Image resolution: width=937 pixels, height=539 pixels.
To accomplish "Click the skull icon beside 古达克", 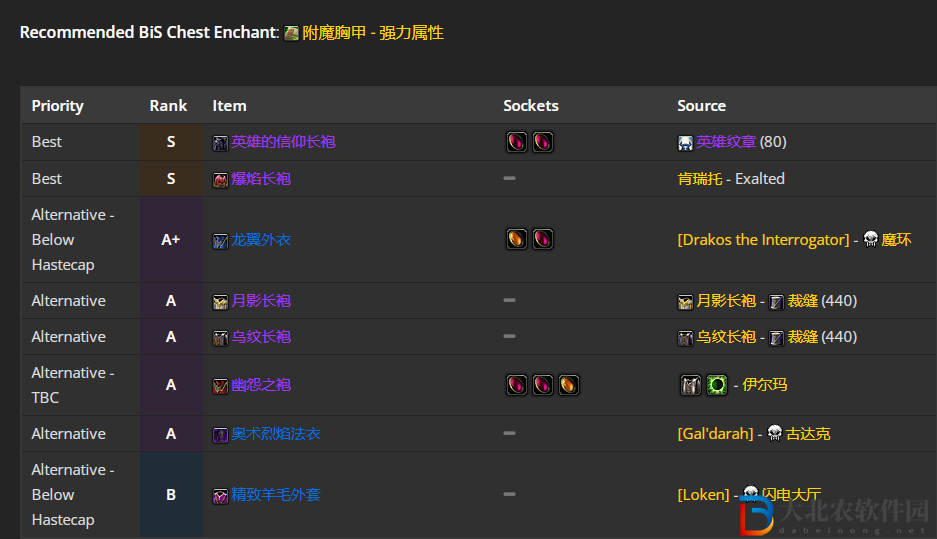I will (x=774, y=433).
